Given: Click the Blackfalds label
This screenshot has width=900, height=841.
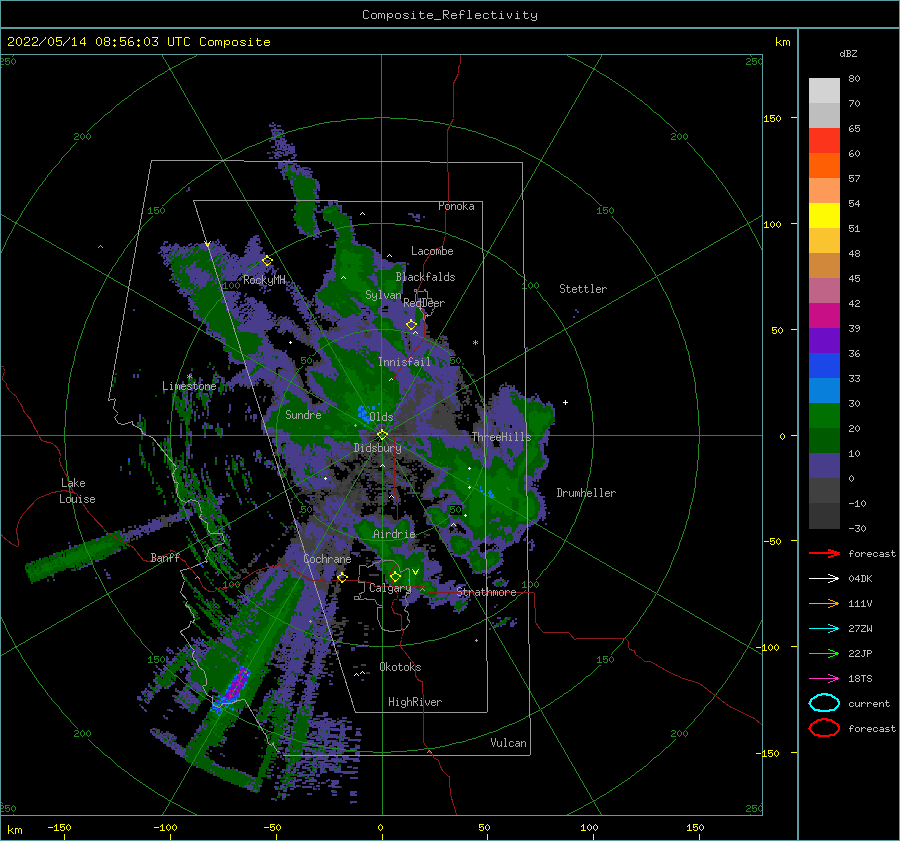Looking at the screenshot, I should coord(425,277).
